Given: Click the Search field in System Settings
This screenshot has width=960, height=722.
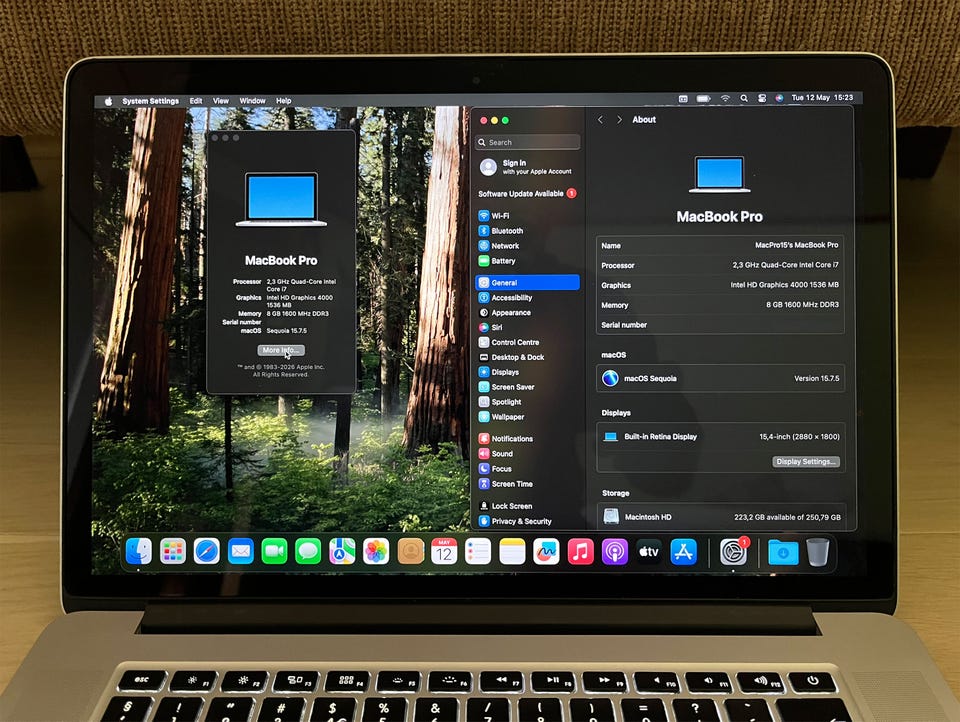Looking at the screenshot, I should coord(527,142).
